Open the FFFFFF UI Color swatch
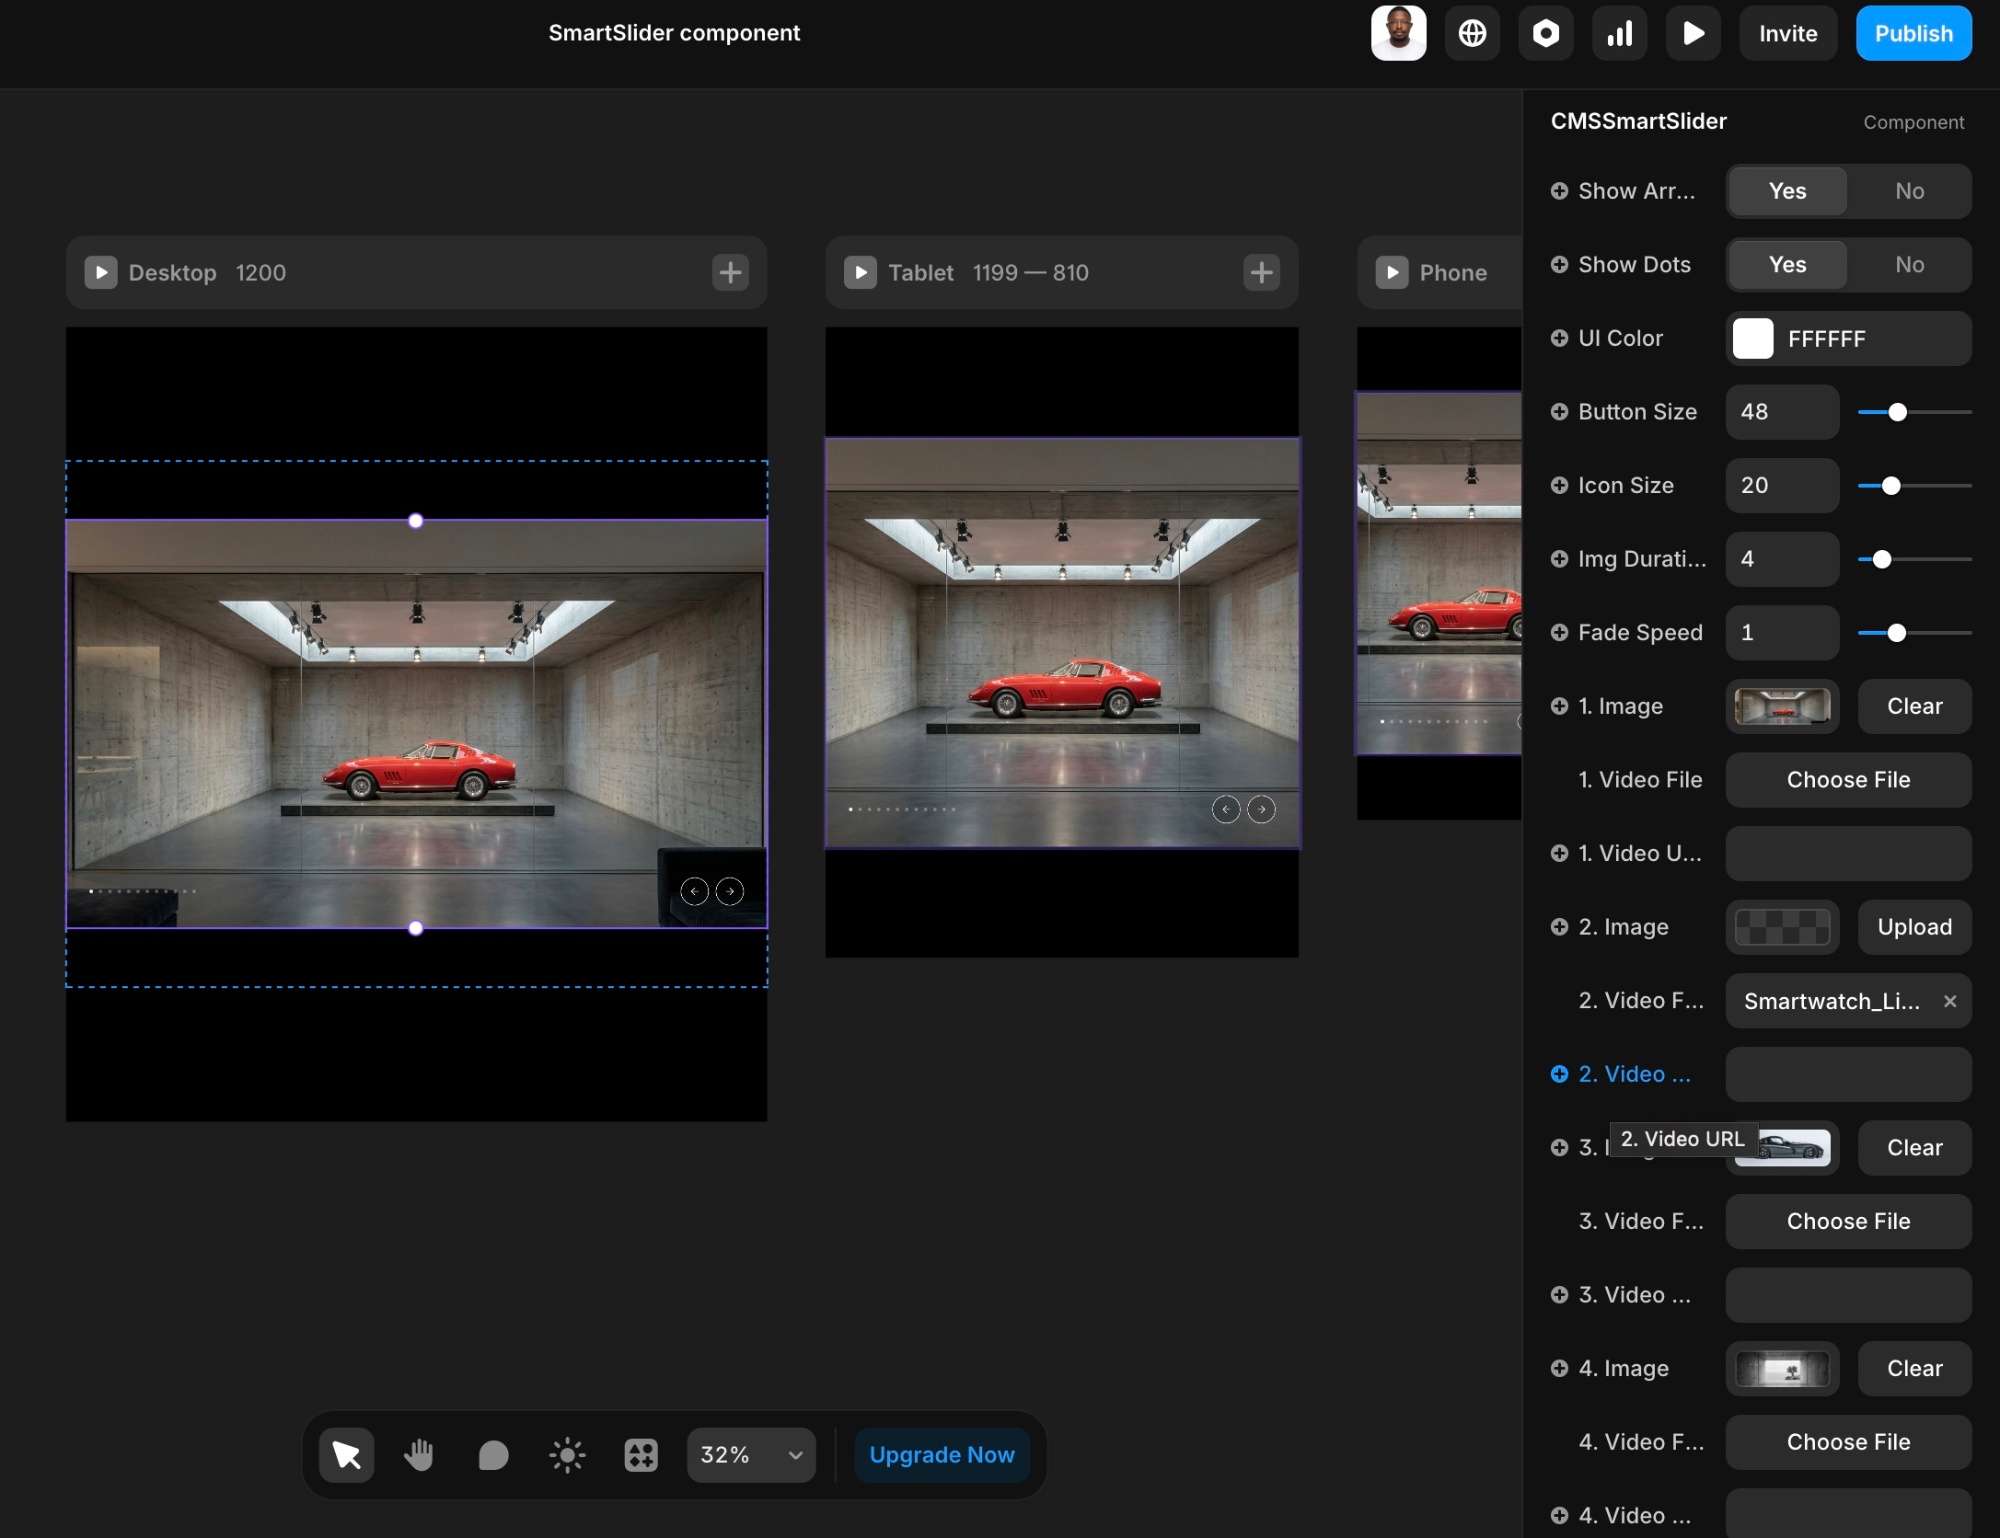Screen dimensions: 2000x1538 [x=1753, y=338]
